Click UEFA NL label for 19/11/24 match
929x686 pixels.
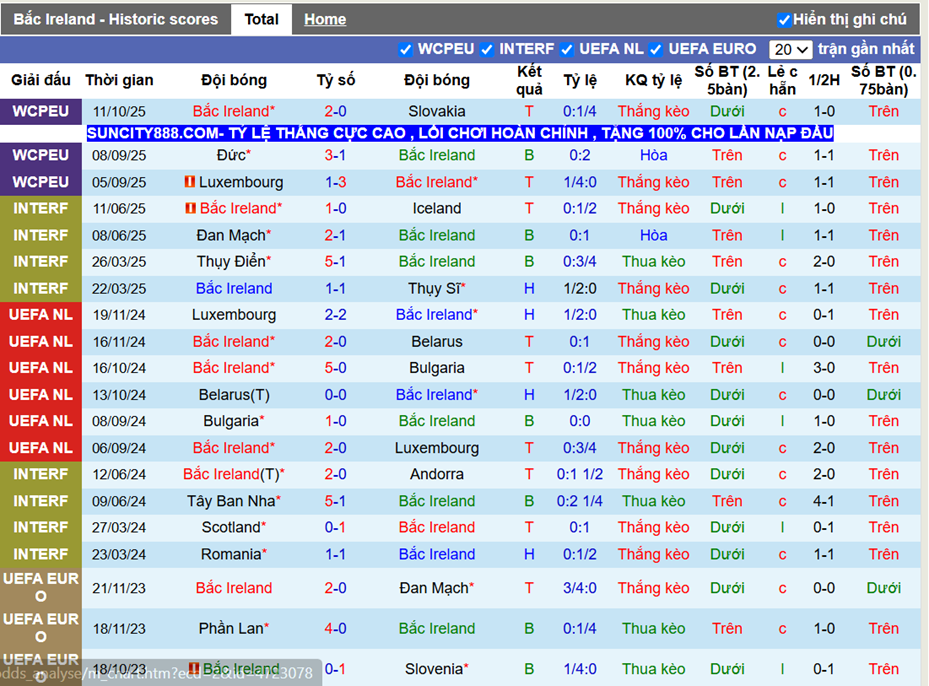click(41, 315)
